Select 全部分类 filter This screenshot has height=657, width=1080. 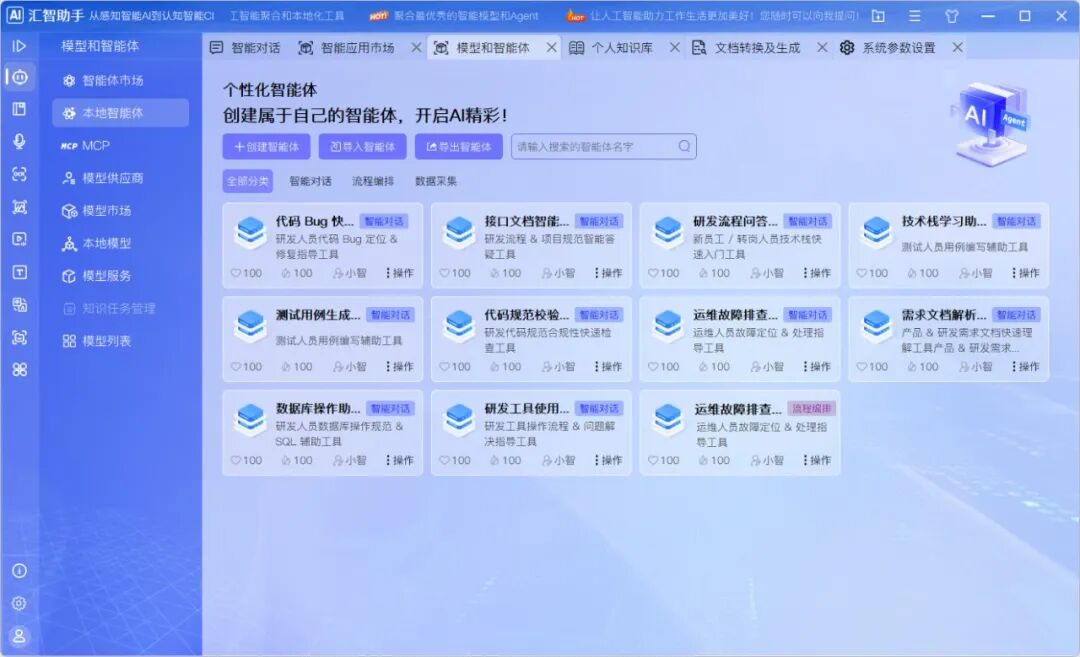pyautogui.click(x=248, y=181)
